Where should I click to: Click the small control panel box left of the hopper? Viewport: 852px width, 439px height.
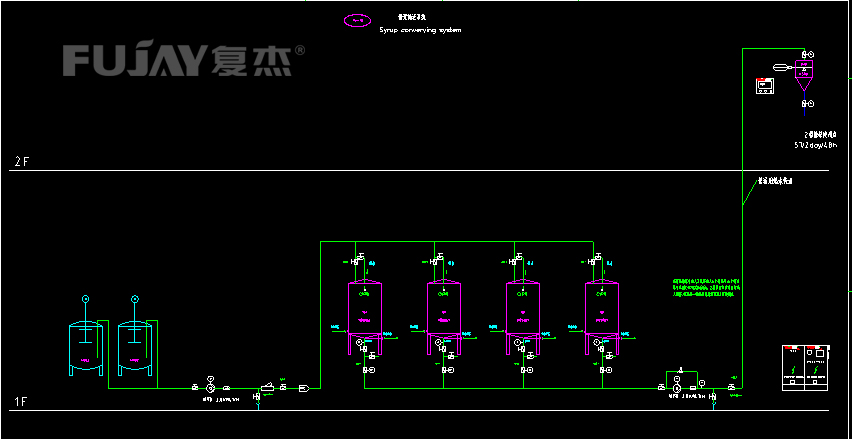pos(765,86)
